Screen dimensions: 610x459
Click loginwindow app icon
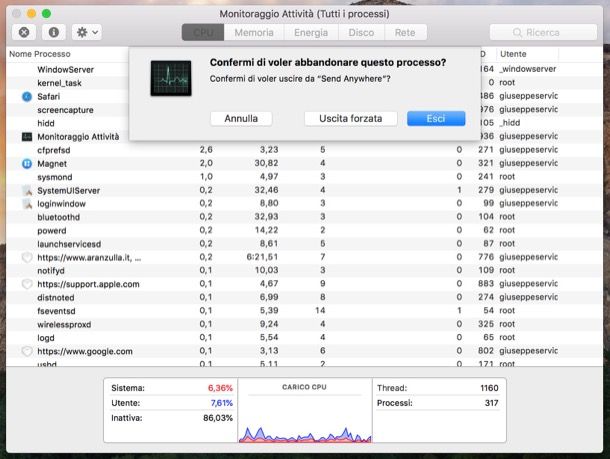pos(27,204)
